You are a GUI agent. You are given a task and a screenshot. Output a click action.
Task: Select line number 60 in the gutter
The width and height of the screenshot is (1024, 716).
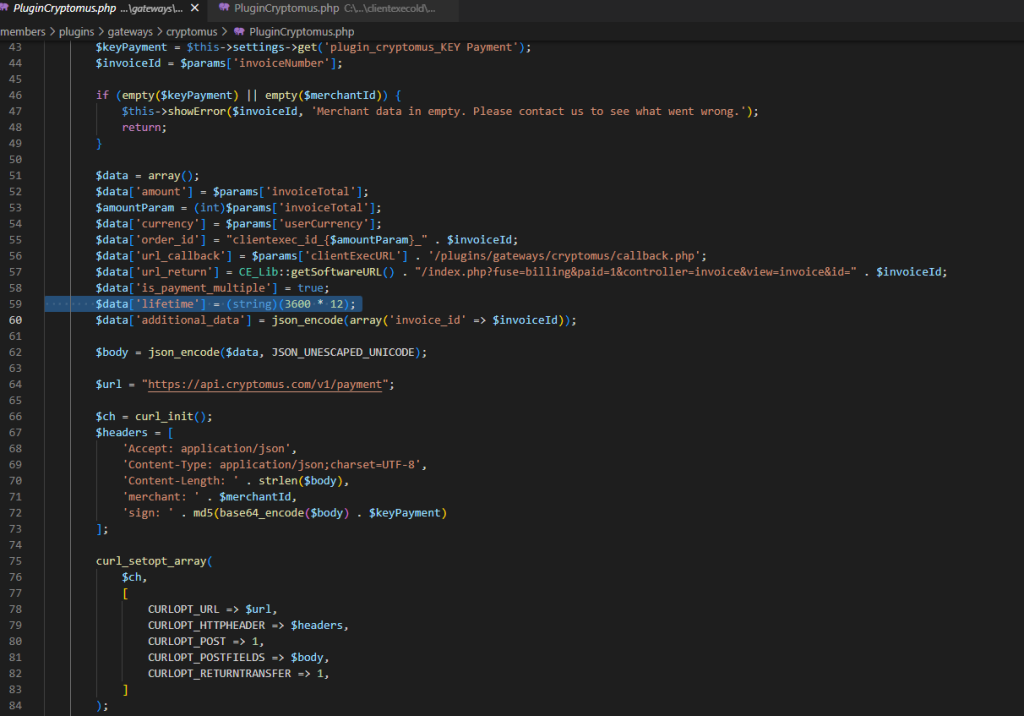point(16,320)
